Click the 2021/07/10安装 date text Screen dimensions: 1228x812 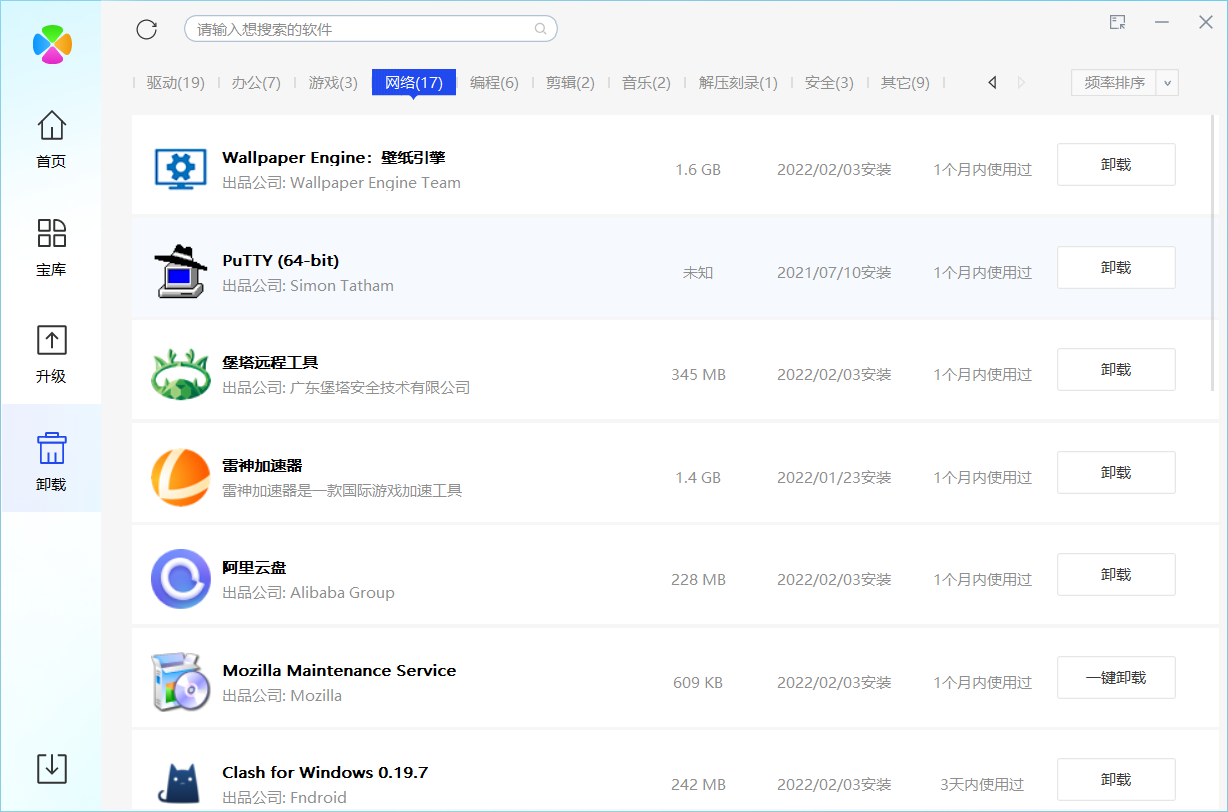(834, 272)
